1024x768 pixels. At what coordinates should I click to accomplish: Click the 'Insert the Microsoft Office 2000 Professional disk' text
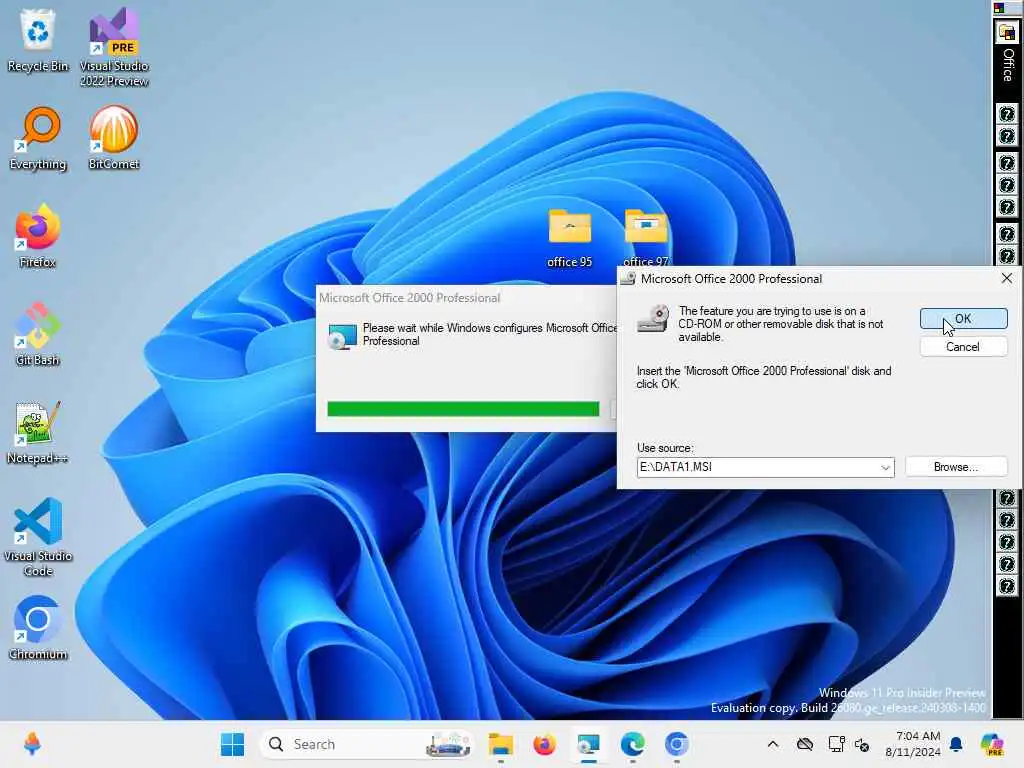pos(764,377)
